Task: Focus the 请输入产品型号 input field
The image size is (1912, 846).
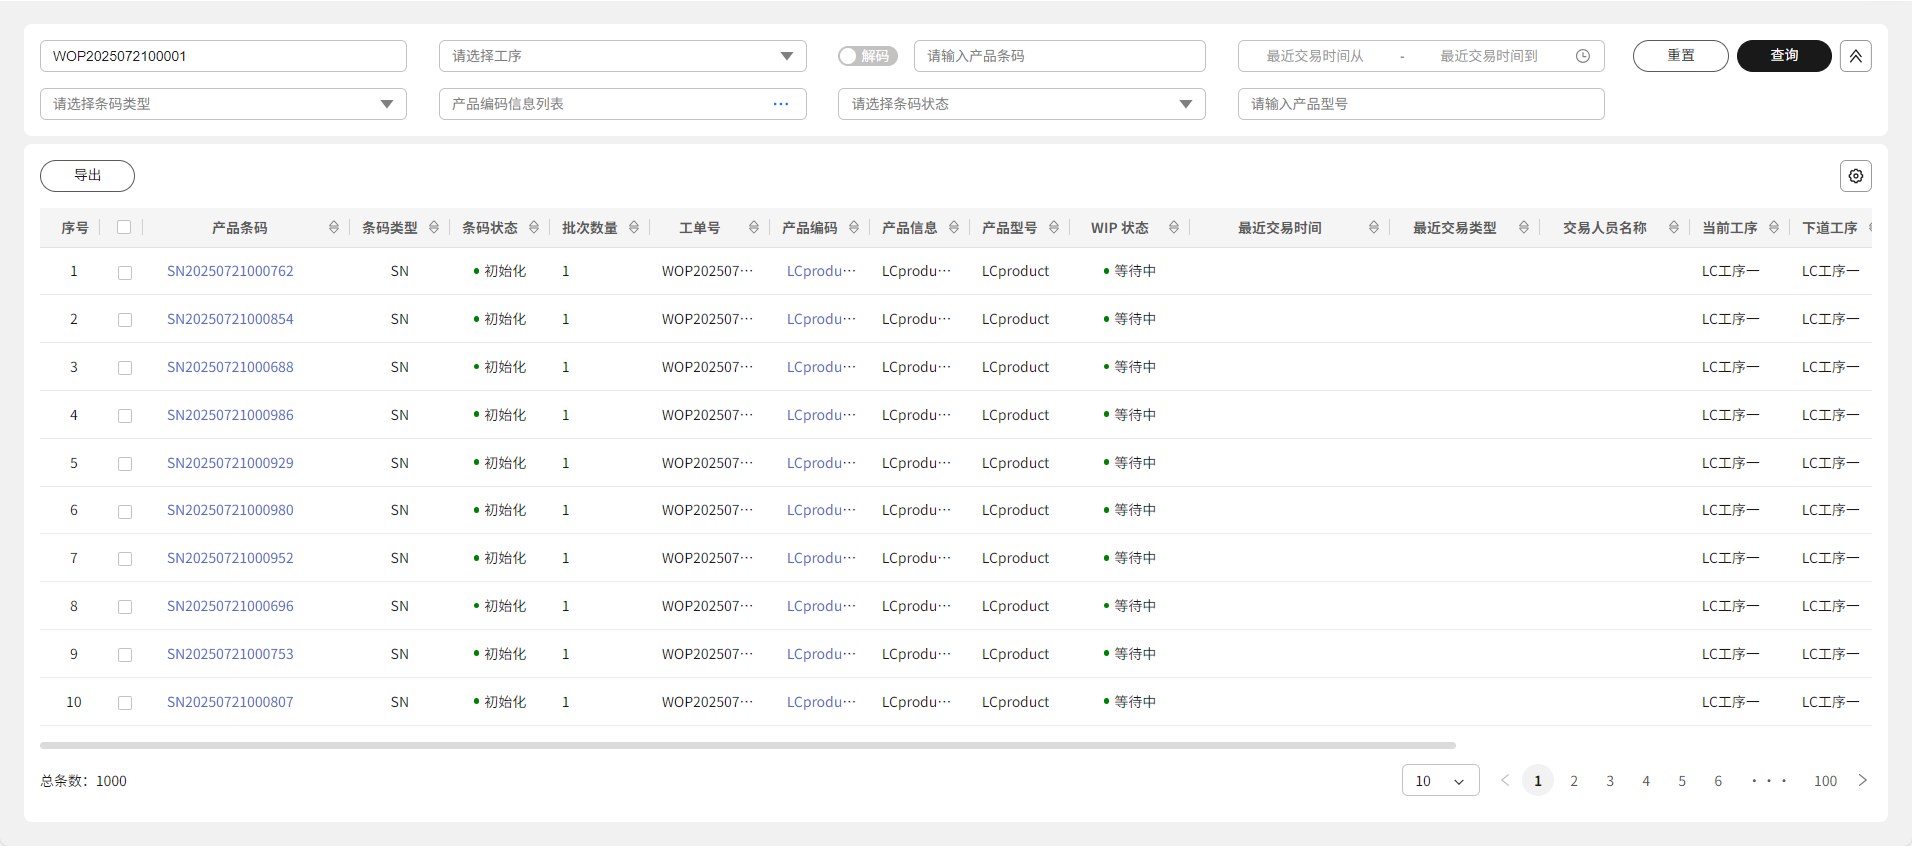Action: (x=1421, y=104)
